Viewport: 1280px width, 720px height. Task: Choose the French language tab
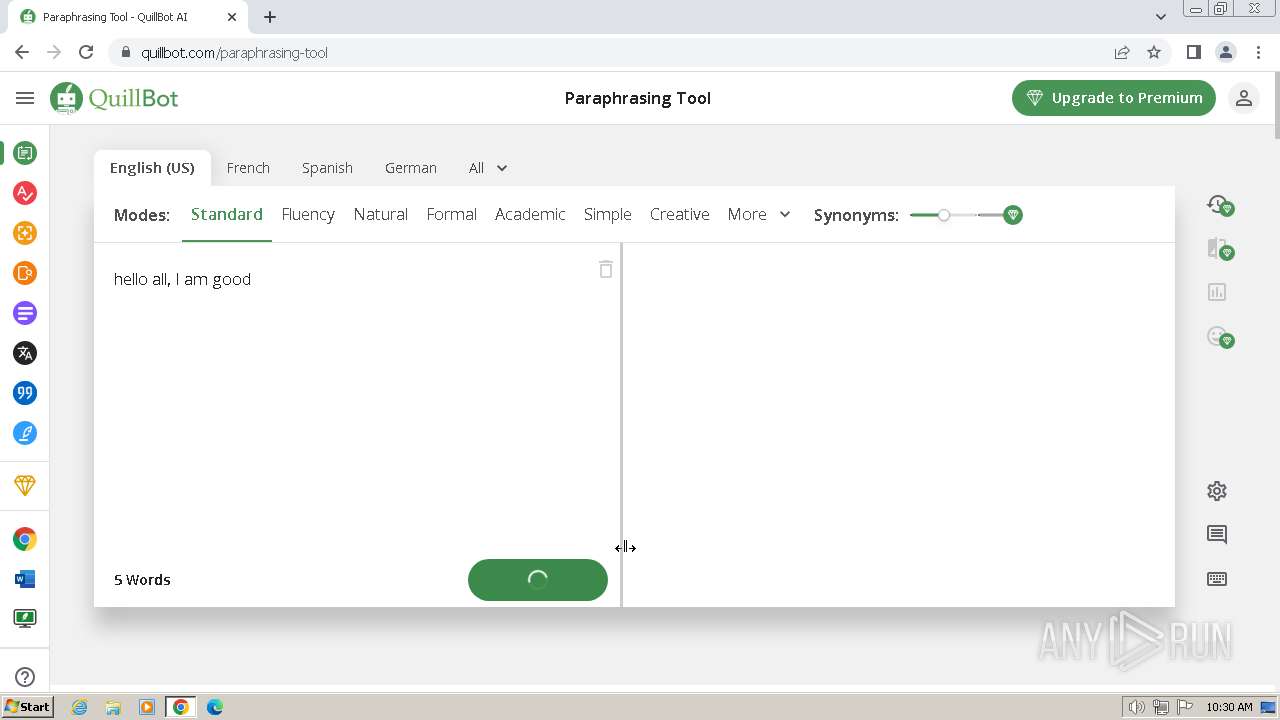click(x=248, y=168)
